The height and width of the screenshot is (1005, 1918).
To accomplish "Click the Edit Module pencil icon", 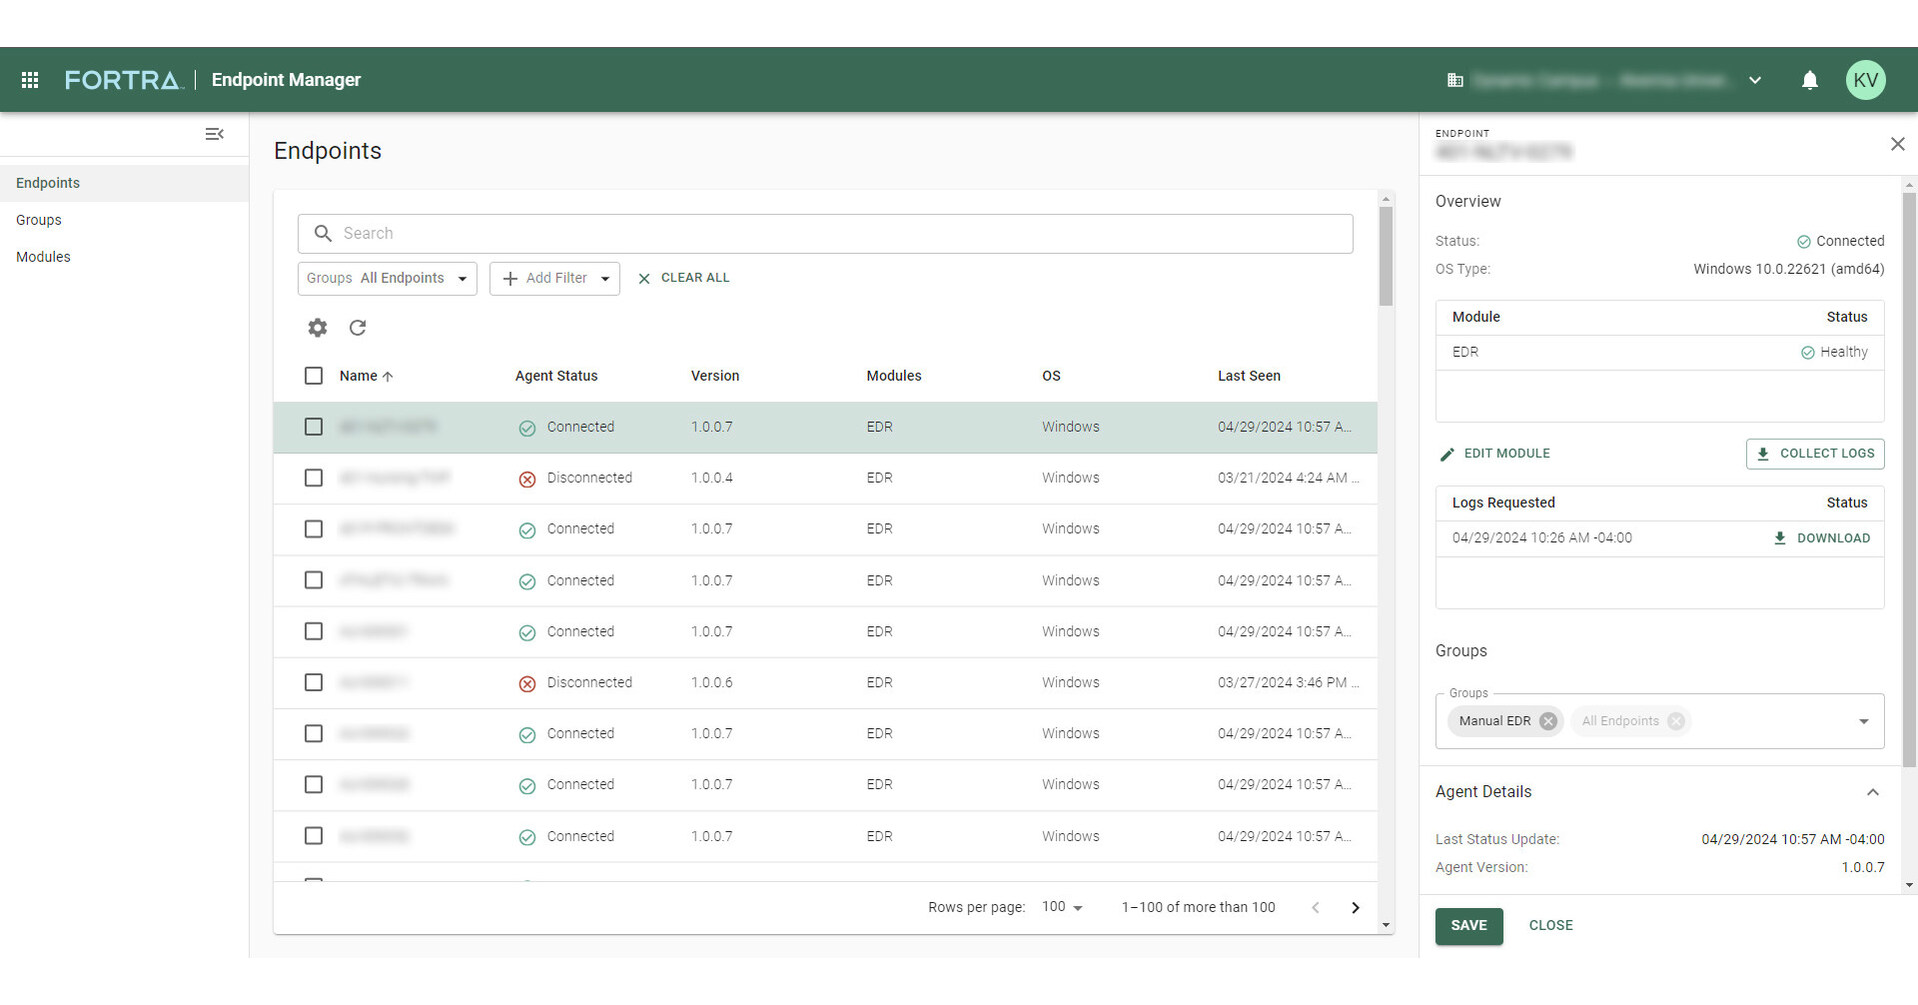I will pyautogui.click(x=1447, y=453).
